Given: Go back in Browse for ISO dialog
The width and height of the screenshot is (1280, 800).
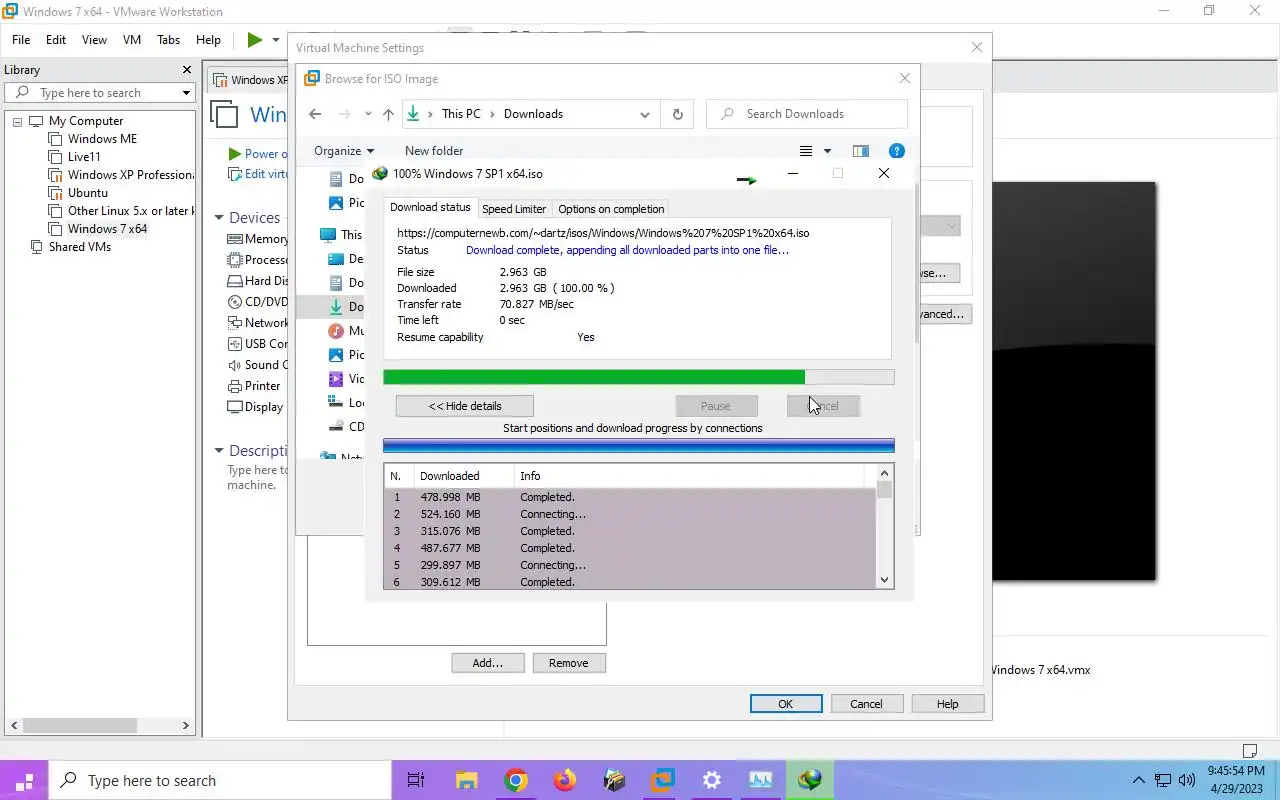Looking at the screenshot, I should tap(315, 114).
